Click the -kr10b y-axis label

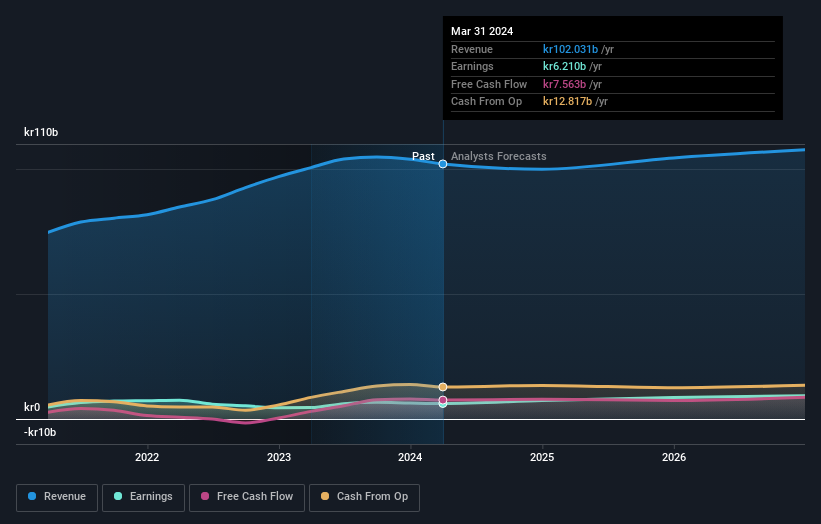point(40,432)
